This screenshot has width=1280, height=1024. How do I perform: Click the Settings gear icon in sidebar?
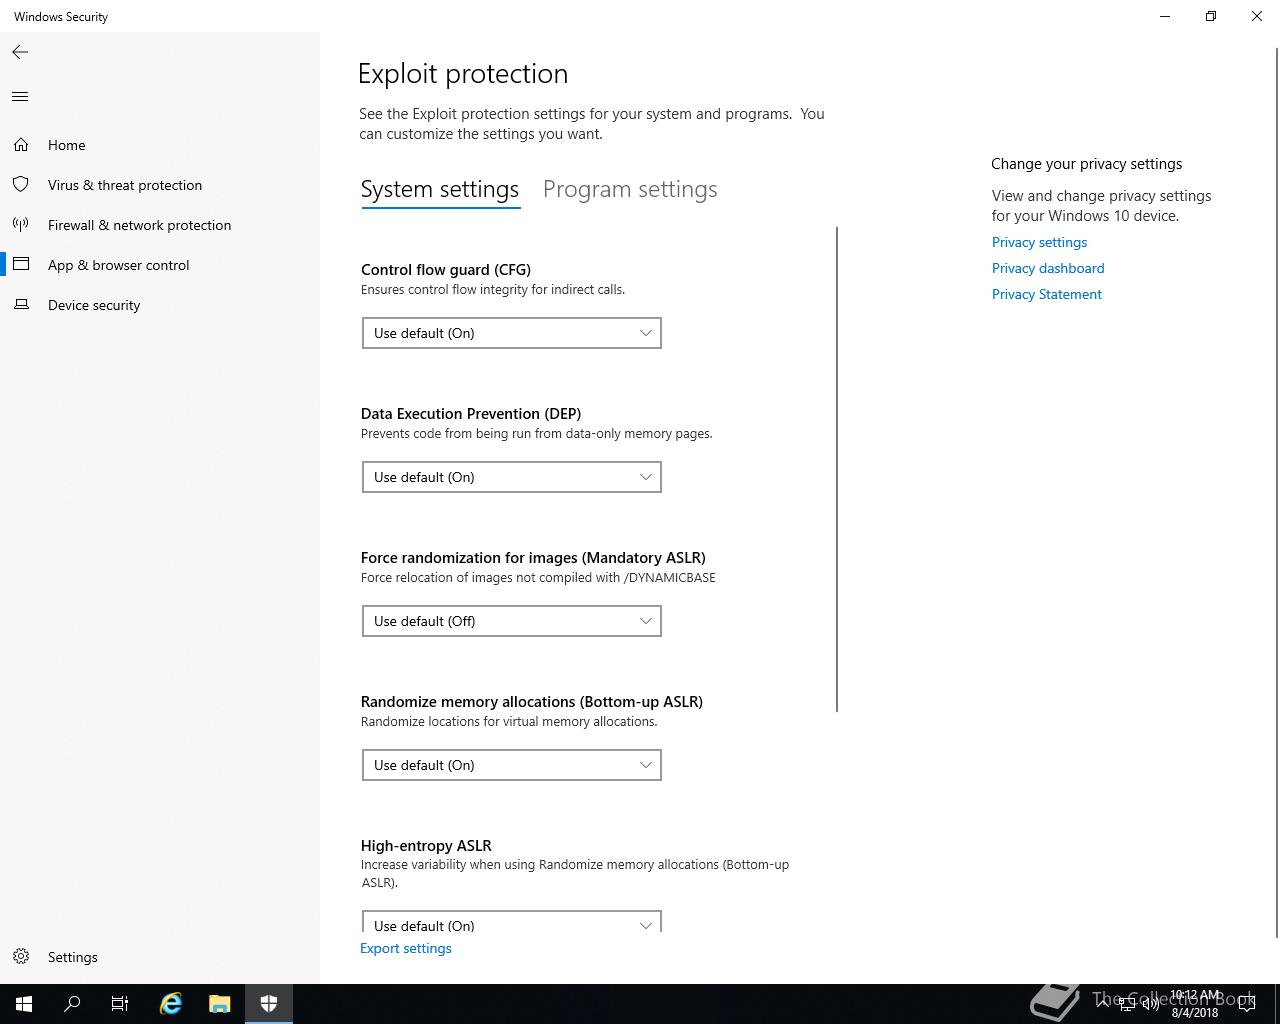pos(21,957)
